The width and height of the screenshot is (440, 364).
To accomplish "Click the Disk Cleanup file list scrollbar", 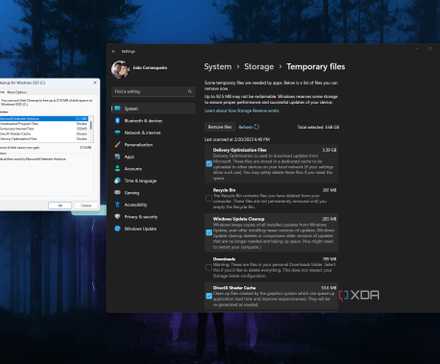I will click(x=91, y=128).
